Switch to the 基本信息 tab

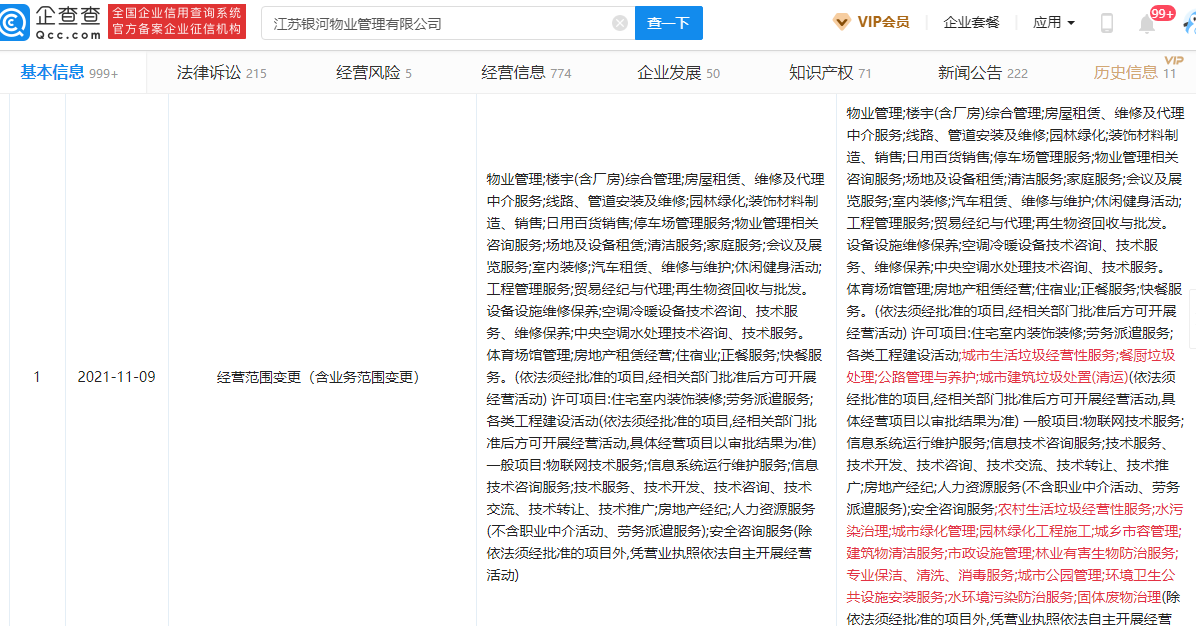(x=69, y=72)
